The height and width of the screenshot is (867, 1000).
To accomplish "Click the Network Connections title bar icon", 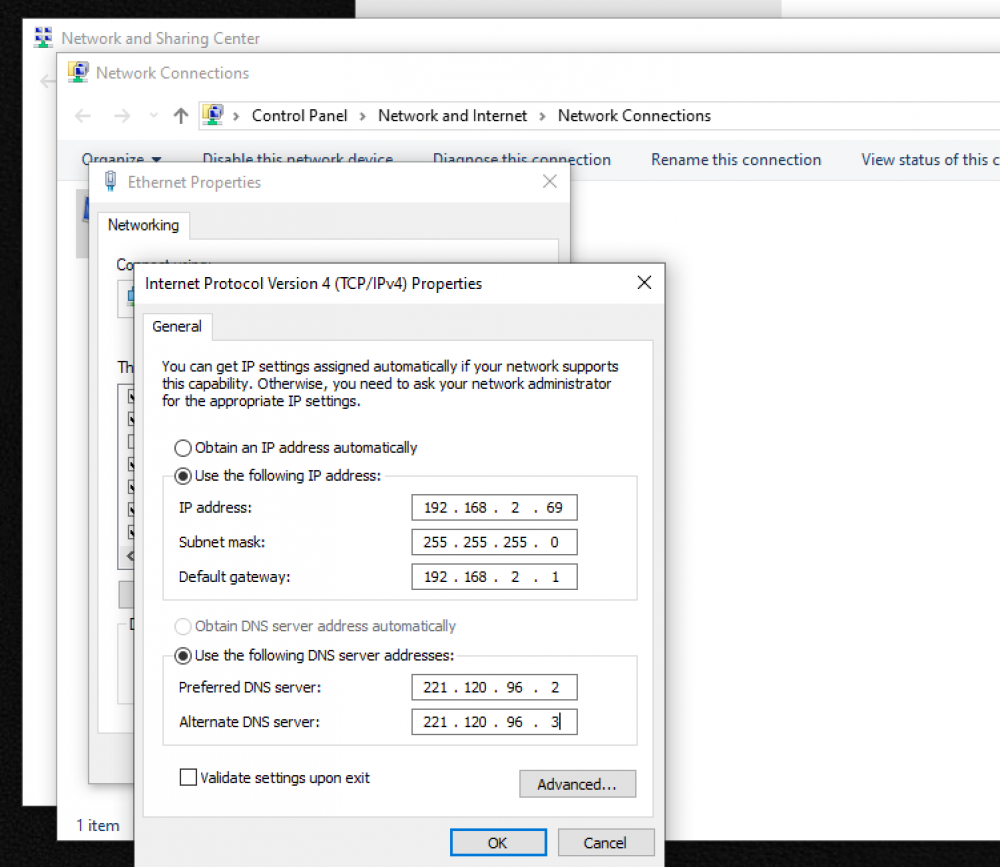I will pos(78,73).
